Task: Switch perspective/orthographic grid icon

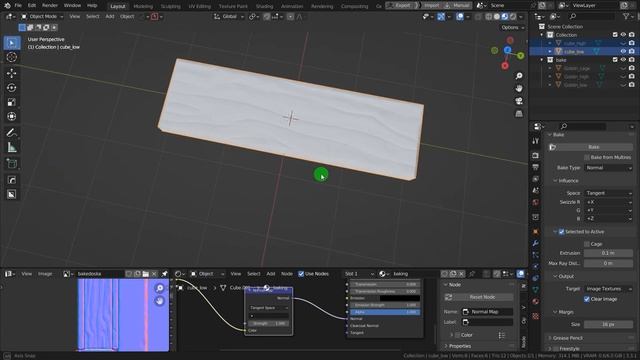Action: (x=519, y=113)
